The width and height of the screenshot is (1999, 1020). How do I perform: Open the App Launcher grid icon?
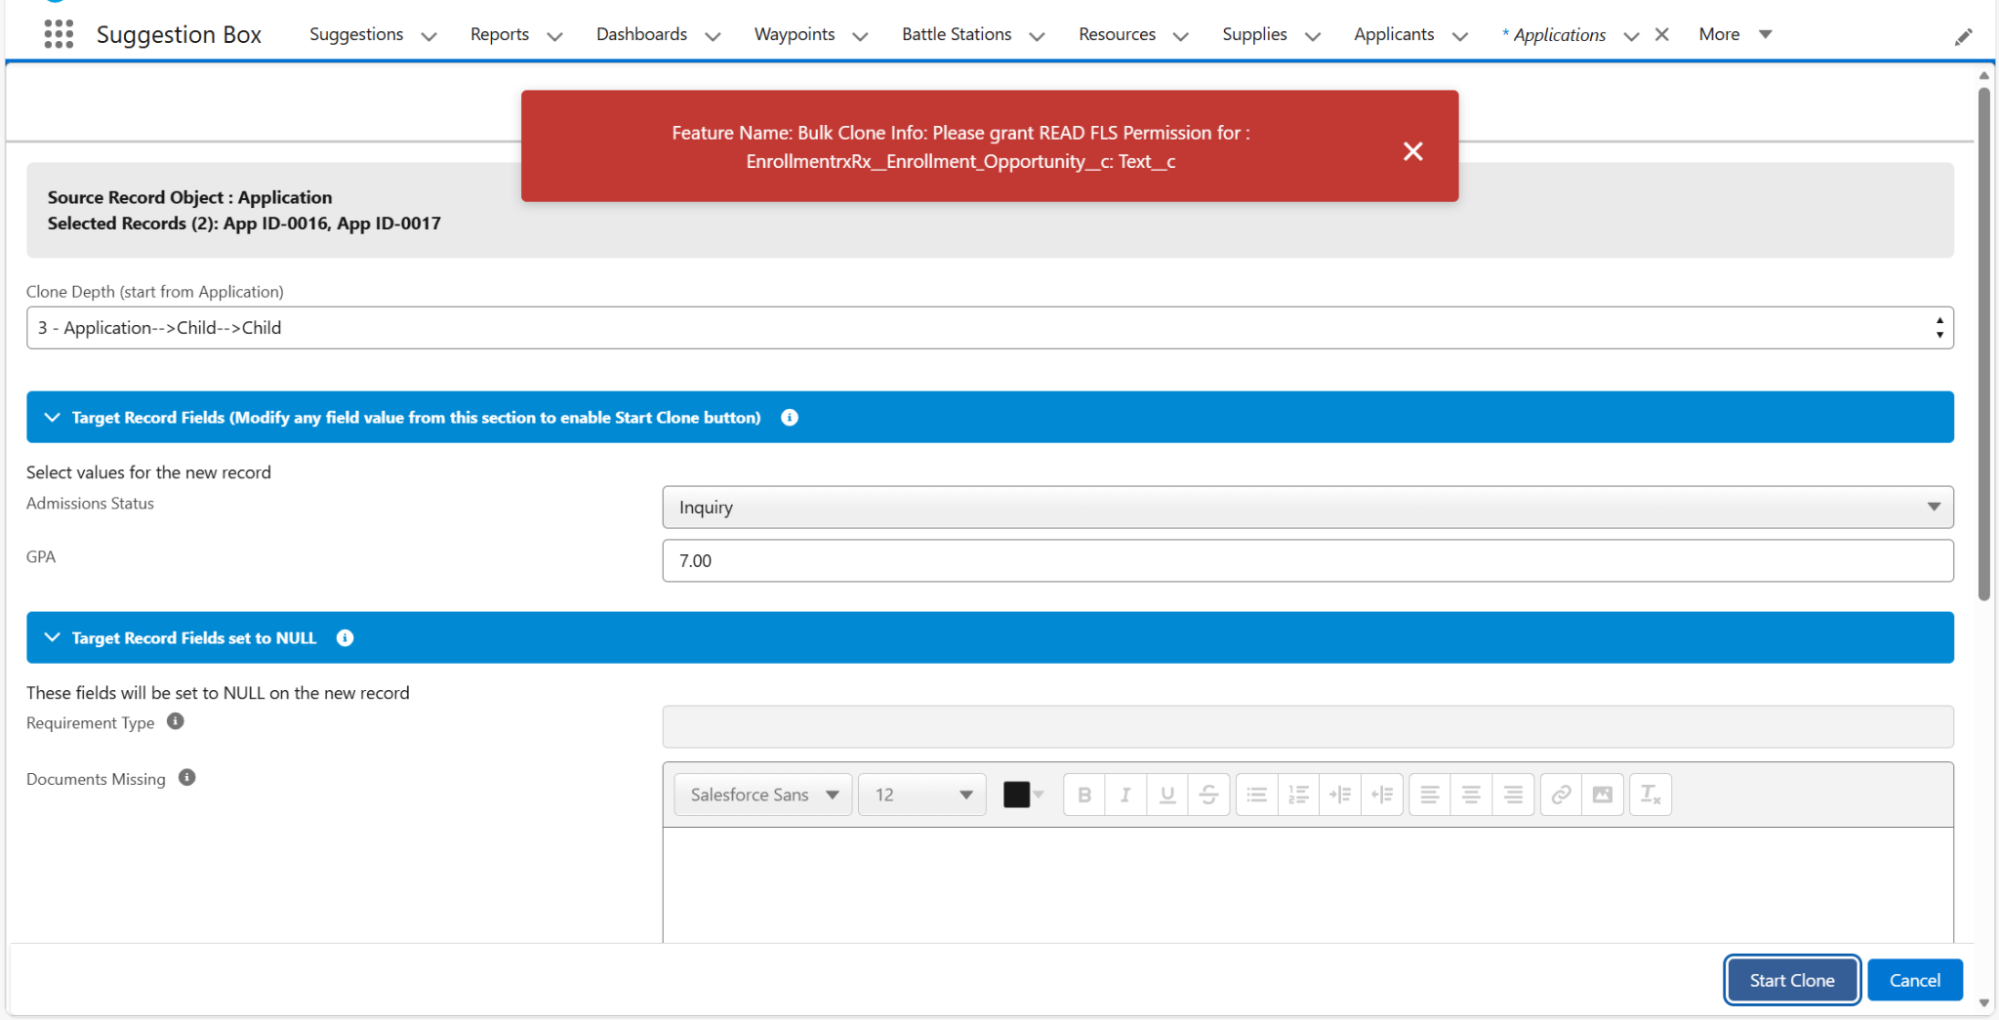click(59, 35)
